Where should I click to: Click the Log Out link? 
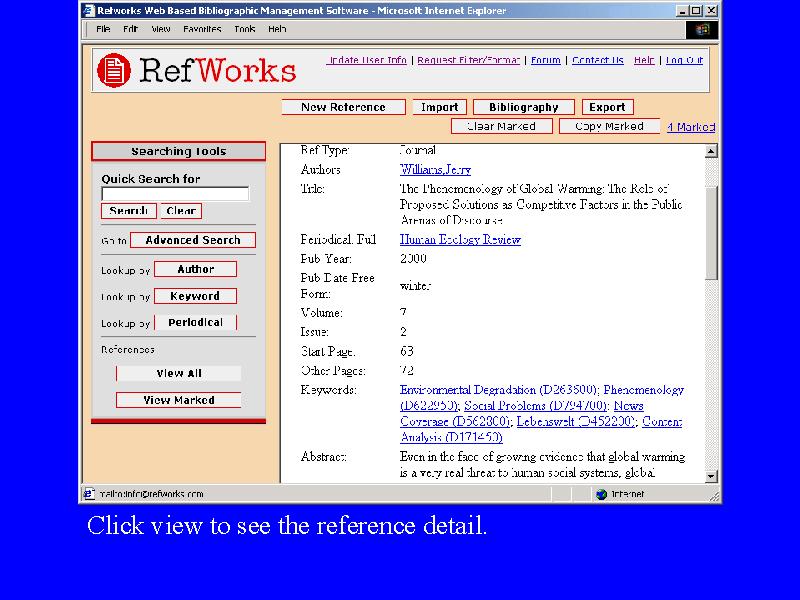pos(684,60)
